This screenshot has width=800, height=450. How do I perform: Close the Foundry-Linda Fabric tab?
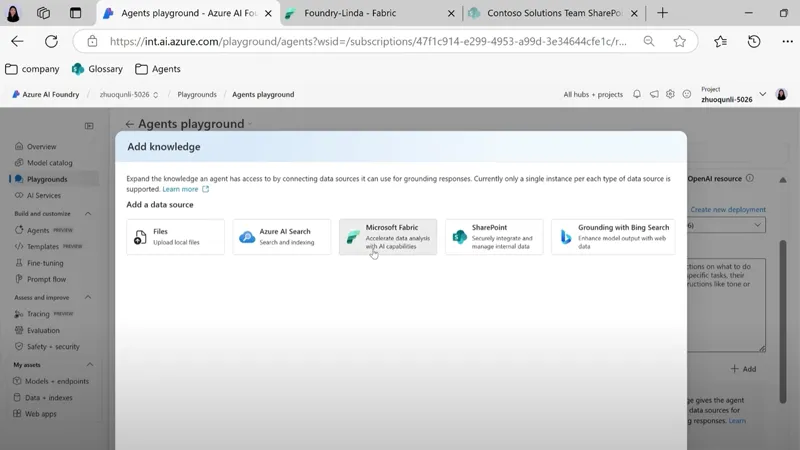[451, 13]
